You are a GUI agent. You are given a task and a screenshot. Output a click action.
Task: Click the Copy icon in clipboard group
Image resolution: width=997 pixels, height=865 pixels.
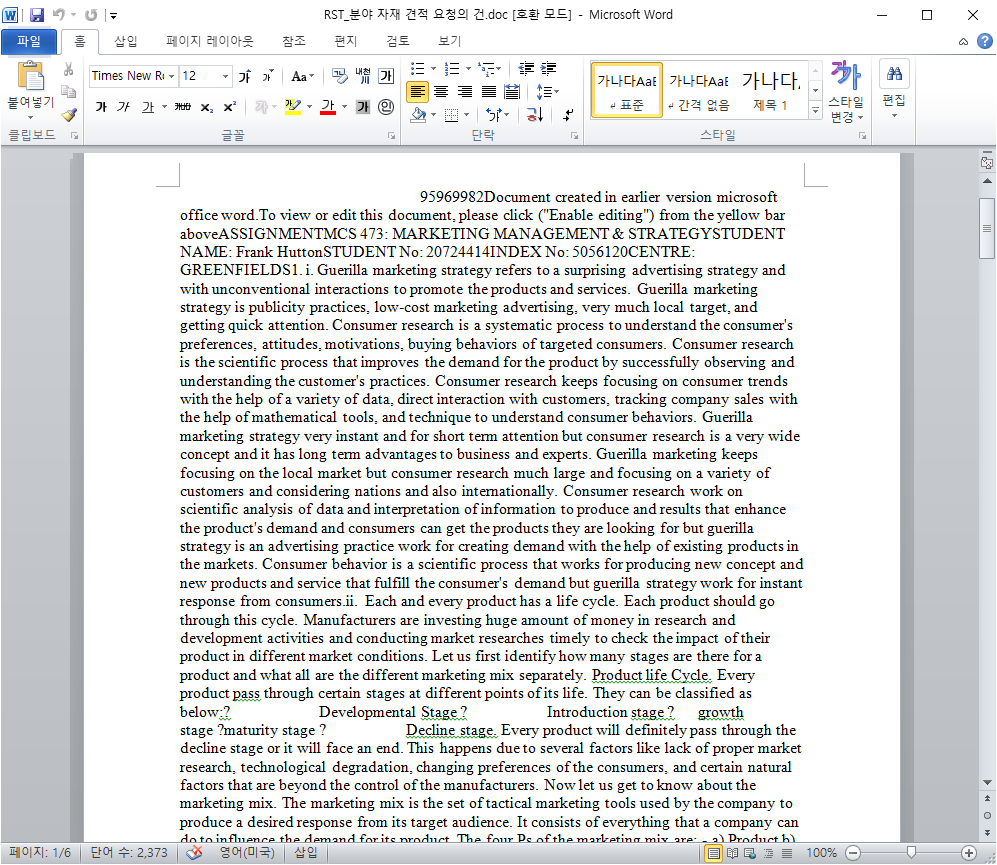tap(69, 92)
